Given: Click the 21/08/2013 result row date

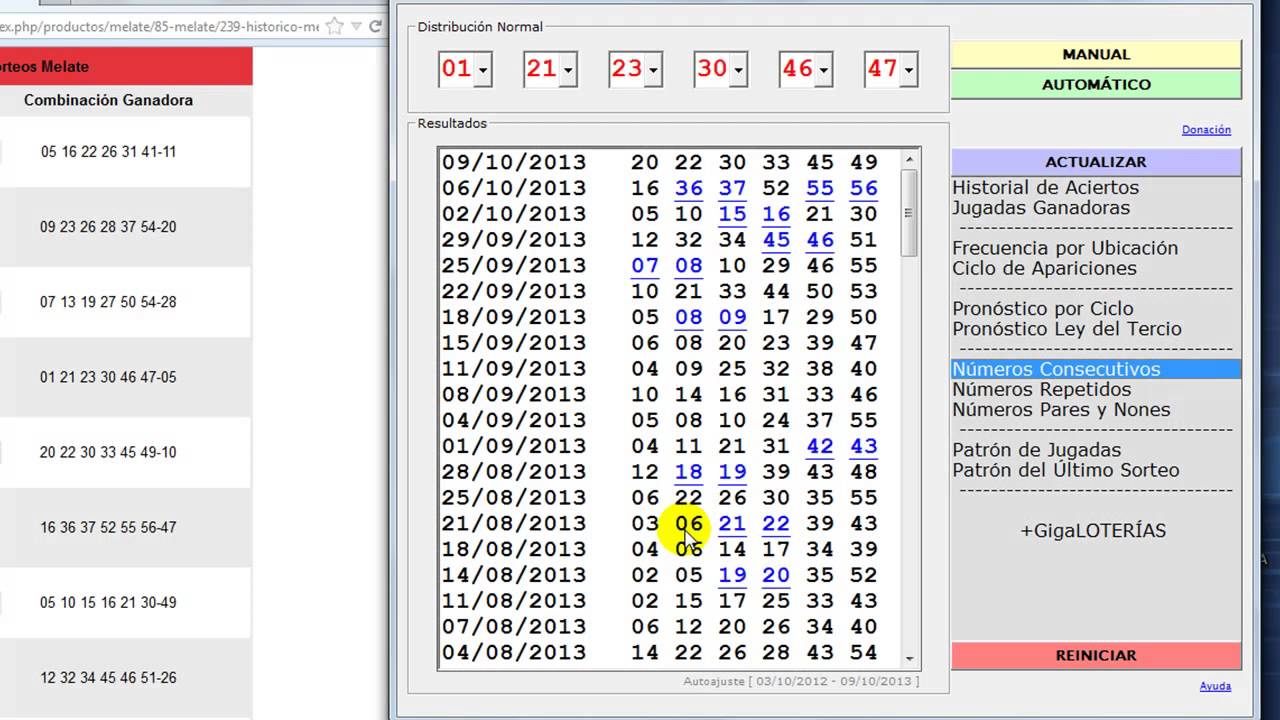Looking at the screenshot, I should (514, 524).
